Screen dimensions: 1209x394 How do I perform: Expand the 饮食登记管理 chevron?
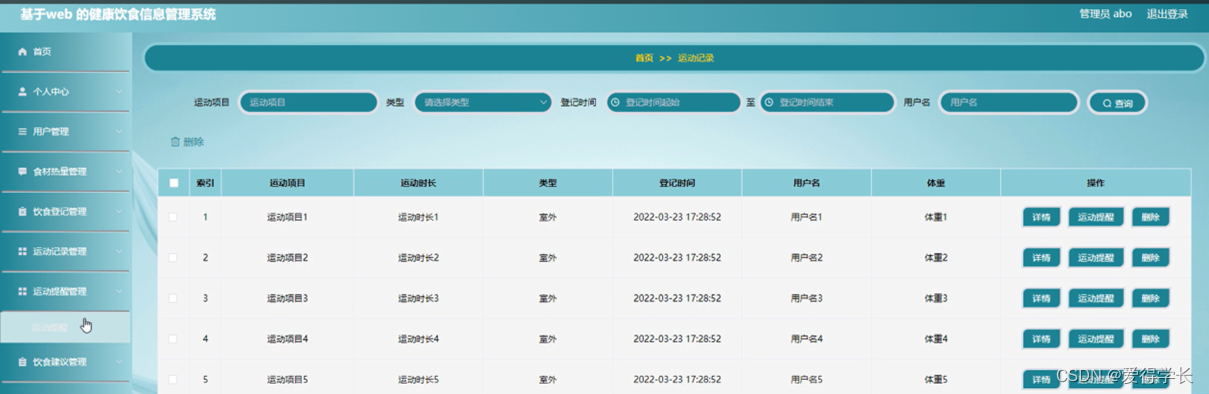(x=119, y=211)
